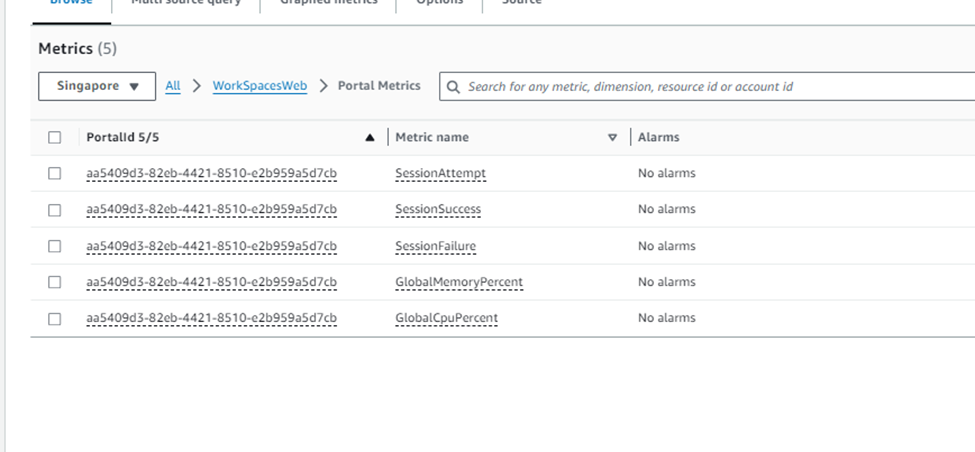Open the SessionFailure metric name
The width and height of the screenshot is (975, 452).
[435, 246]
